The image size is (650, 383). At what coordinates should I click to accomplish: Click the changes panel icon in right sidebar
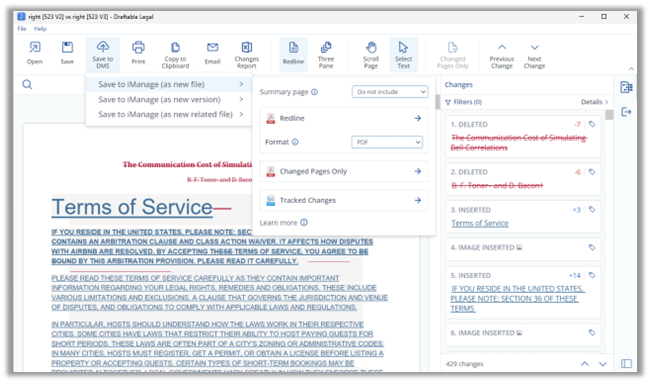click(626, 87)
